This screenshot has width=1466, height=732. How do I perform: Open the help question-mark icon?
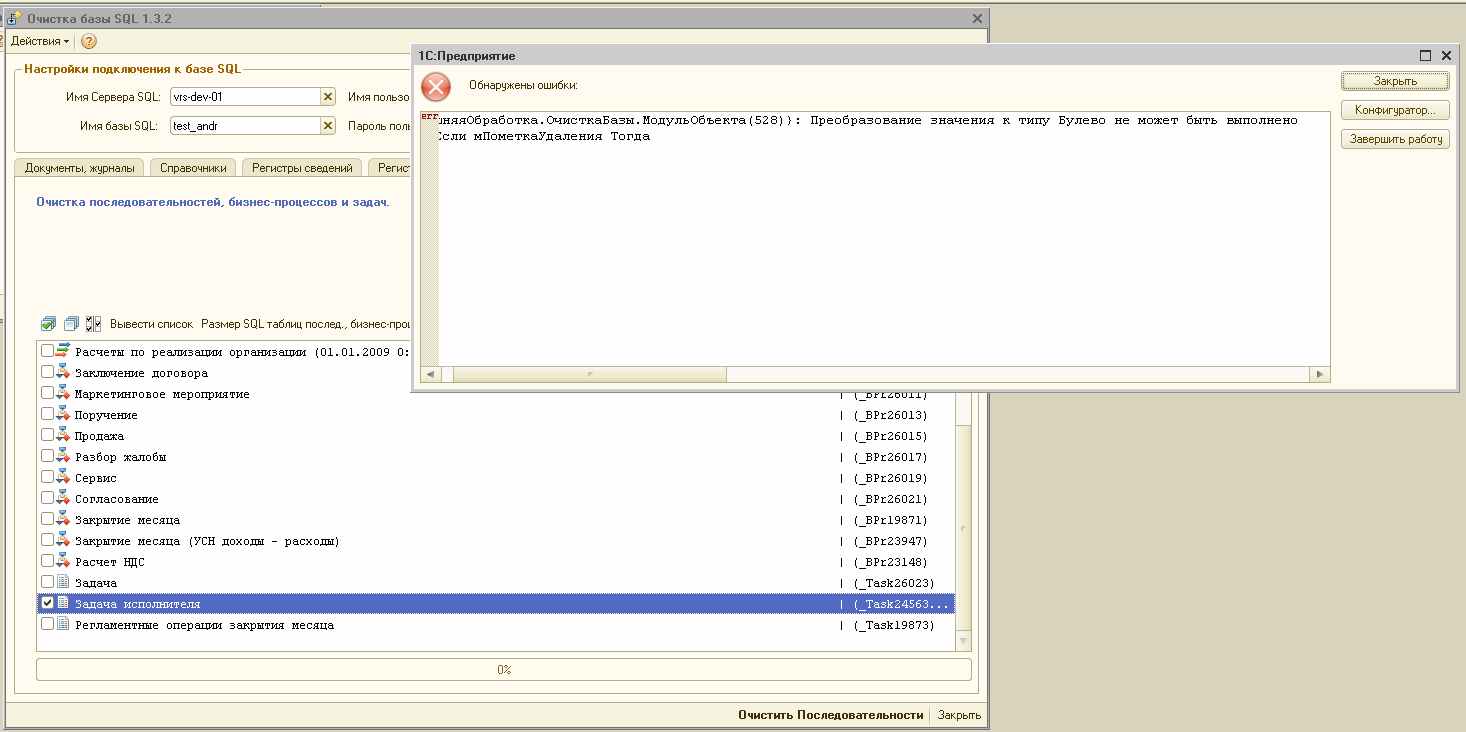coord(89,41)
